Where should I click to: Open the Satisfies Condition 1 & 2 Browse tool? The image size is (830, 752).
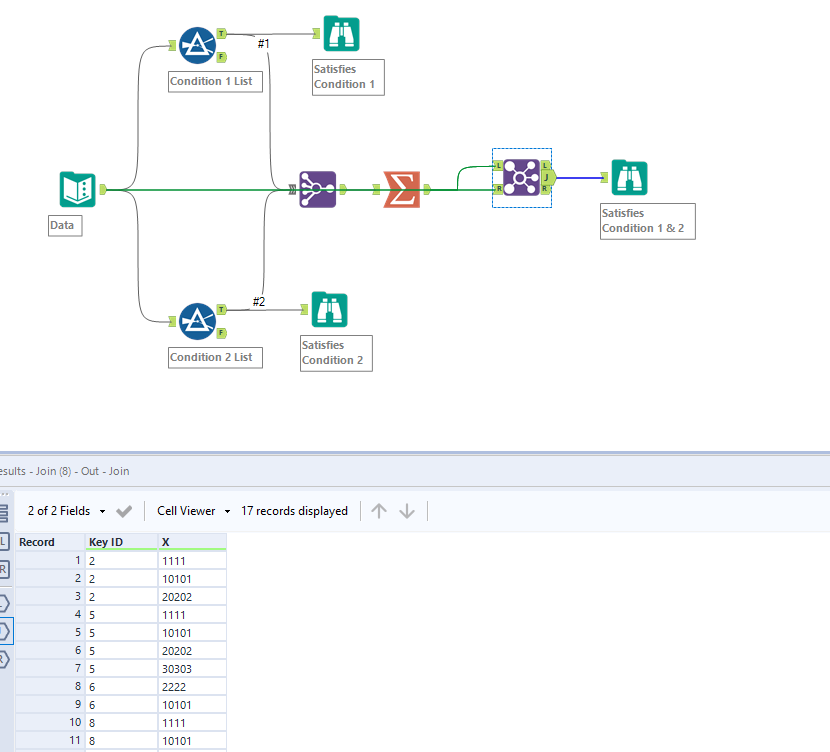[x=629, y=177]
